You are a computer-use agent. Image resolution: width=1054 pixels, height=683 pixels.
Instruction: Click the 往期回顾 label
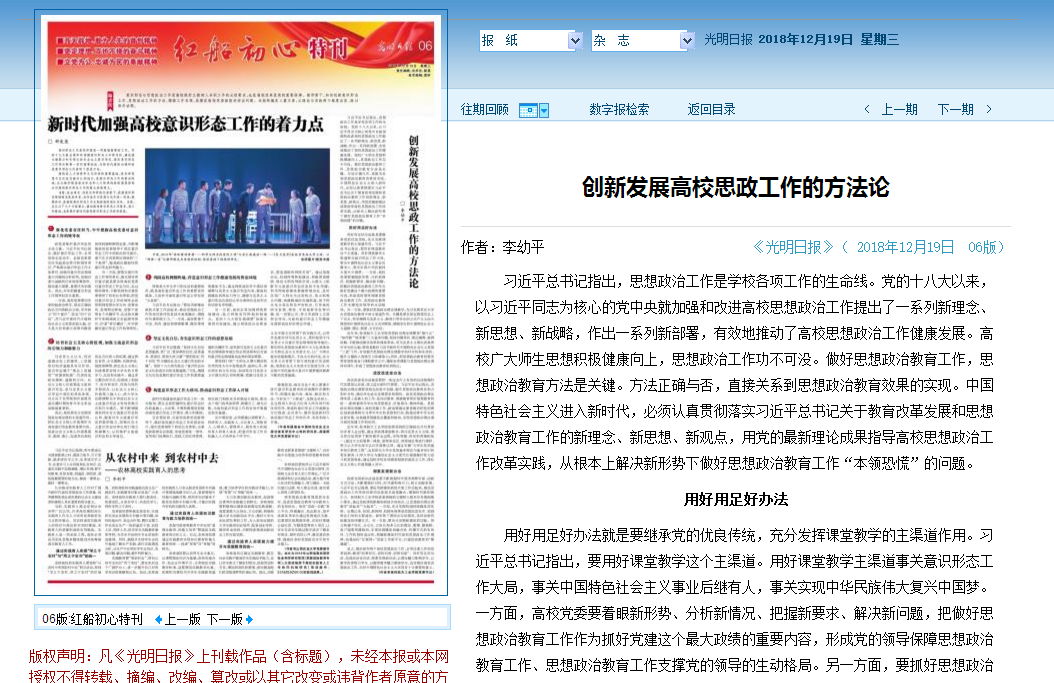pyautogui.click(x=484, y=110)
